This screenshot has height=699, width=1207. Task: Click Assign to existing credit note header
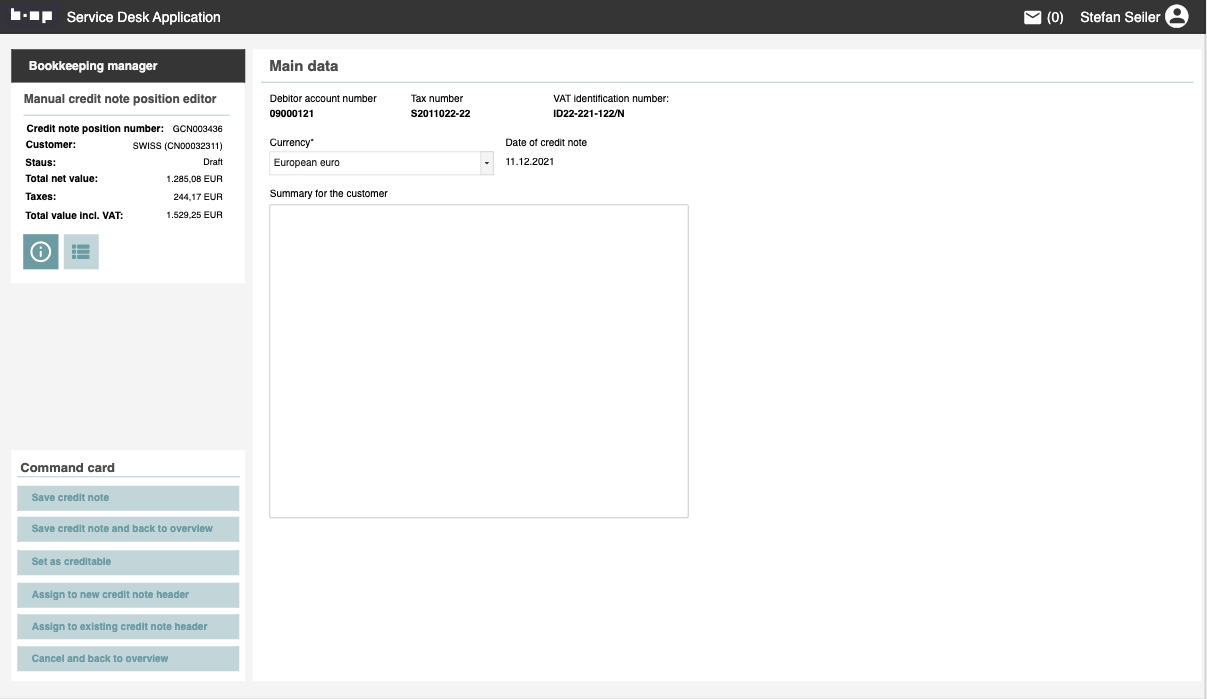tap(128, 627)
